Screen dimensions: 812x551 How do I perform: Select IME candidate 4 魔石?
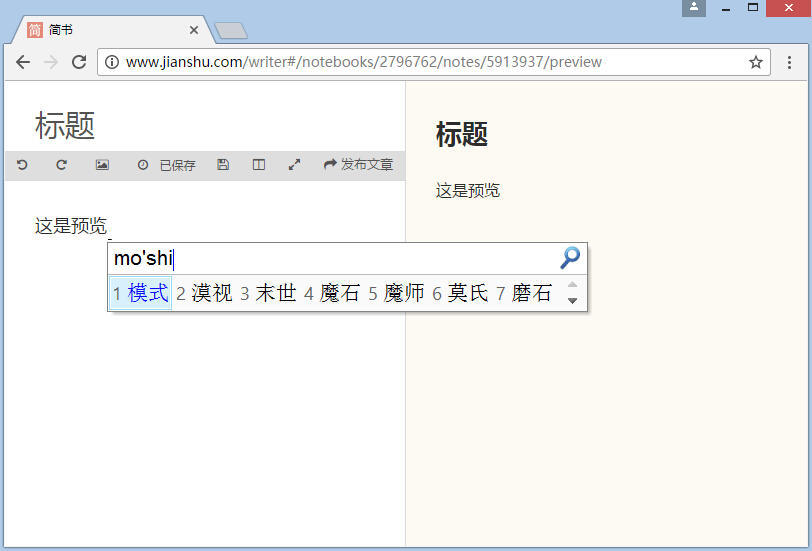coord(332,293)
